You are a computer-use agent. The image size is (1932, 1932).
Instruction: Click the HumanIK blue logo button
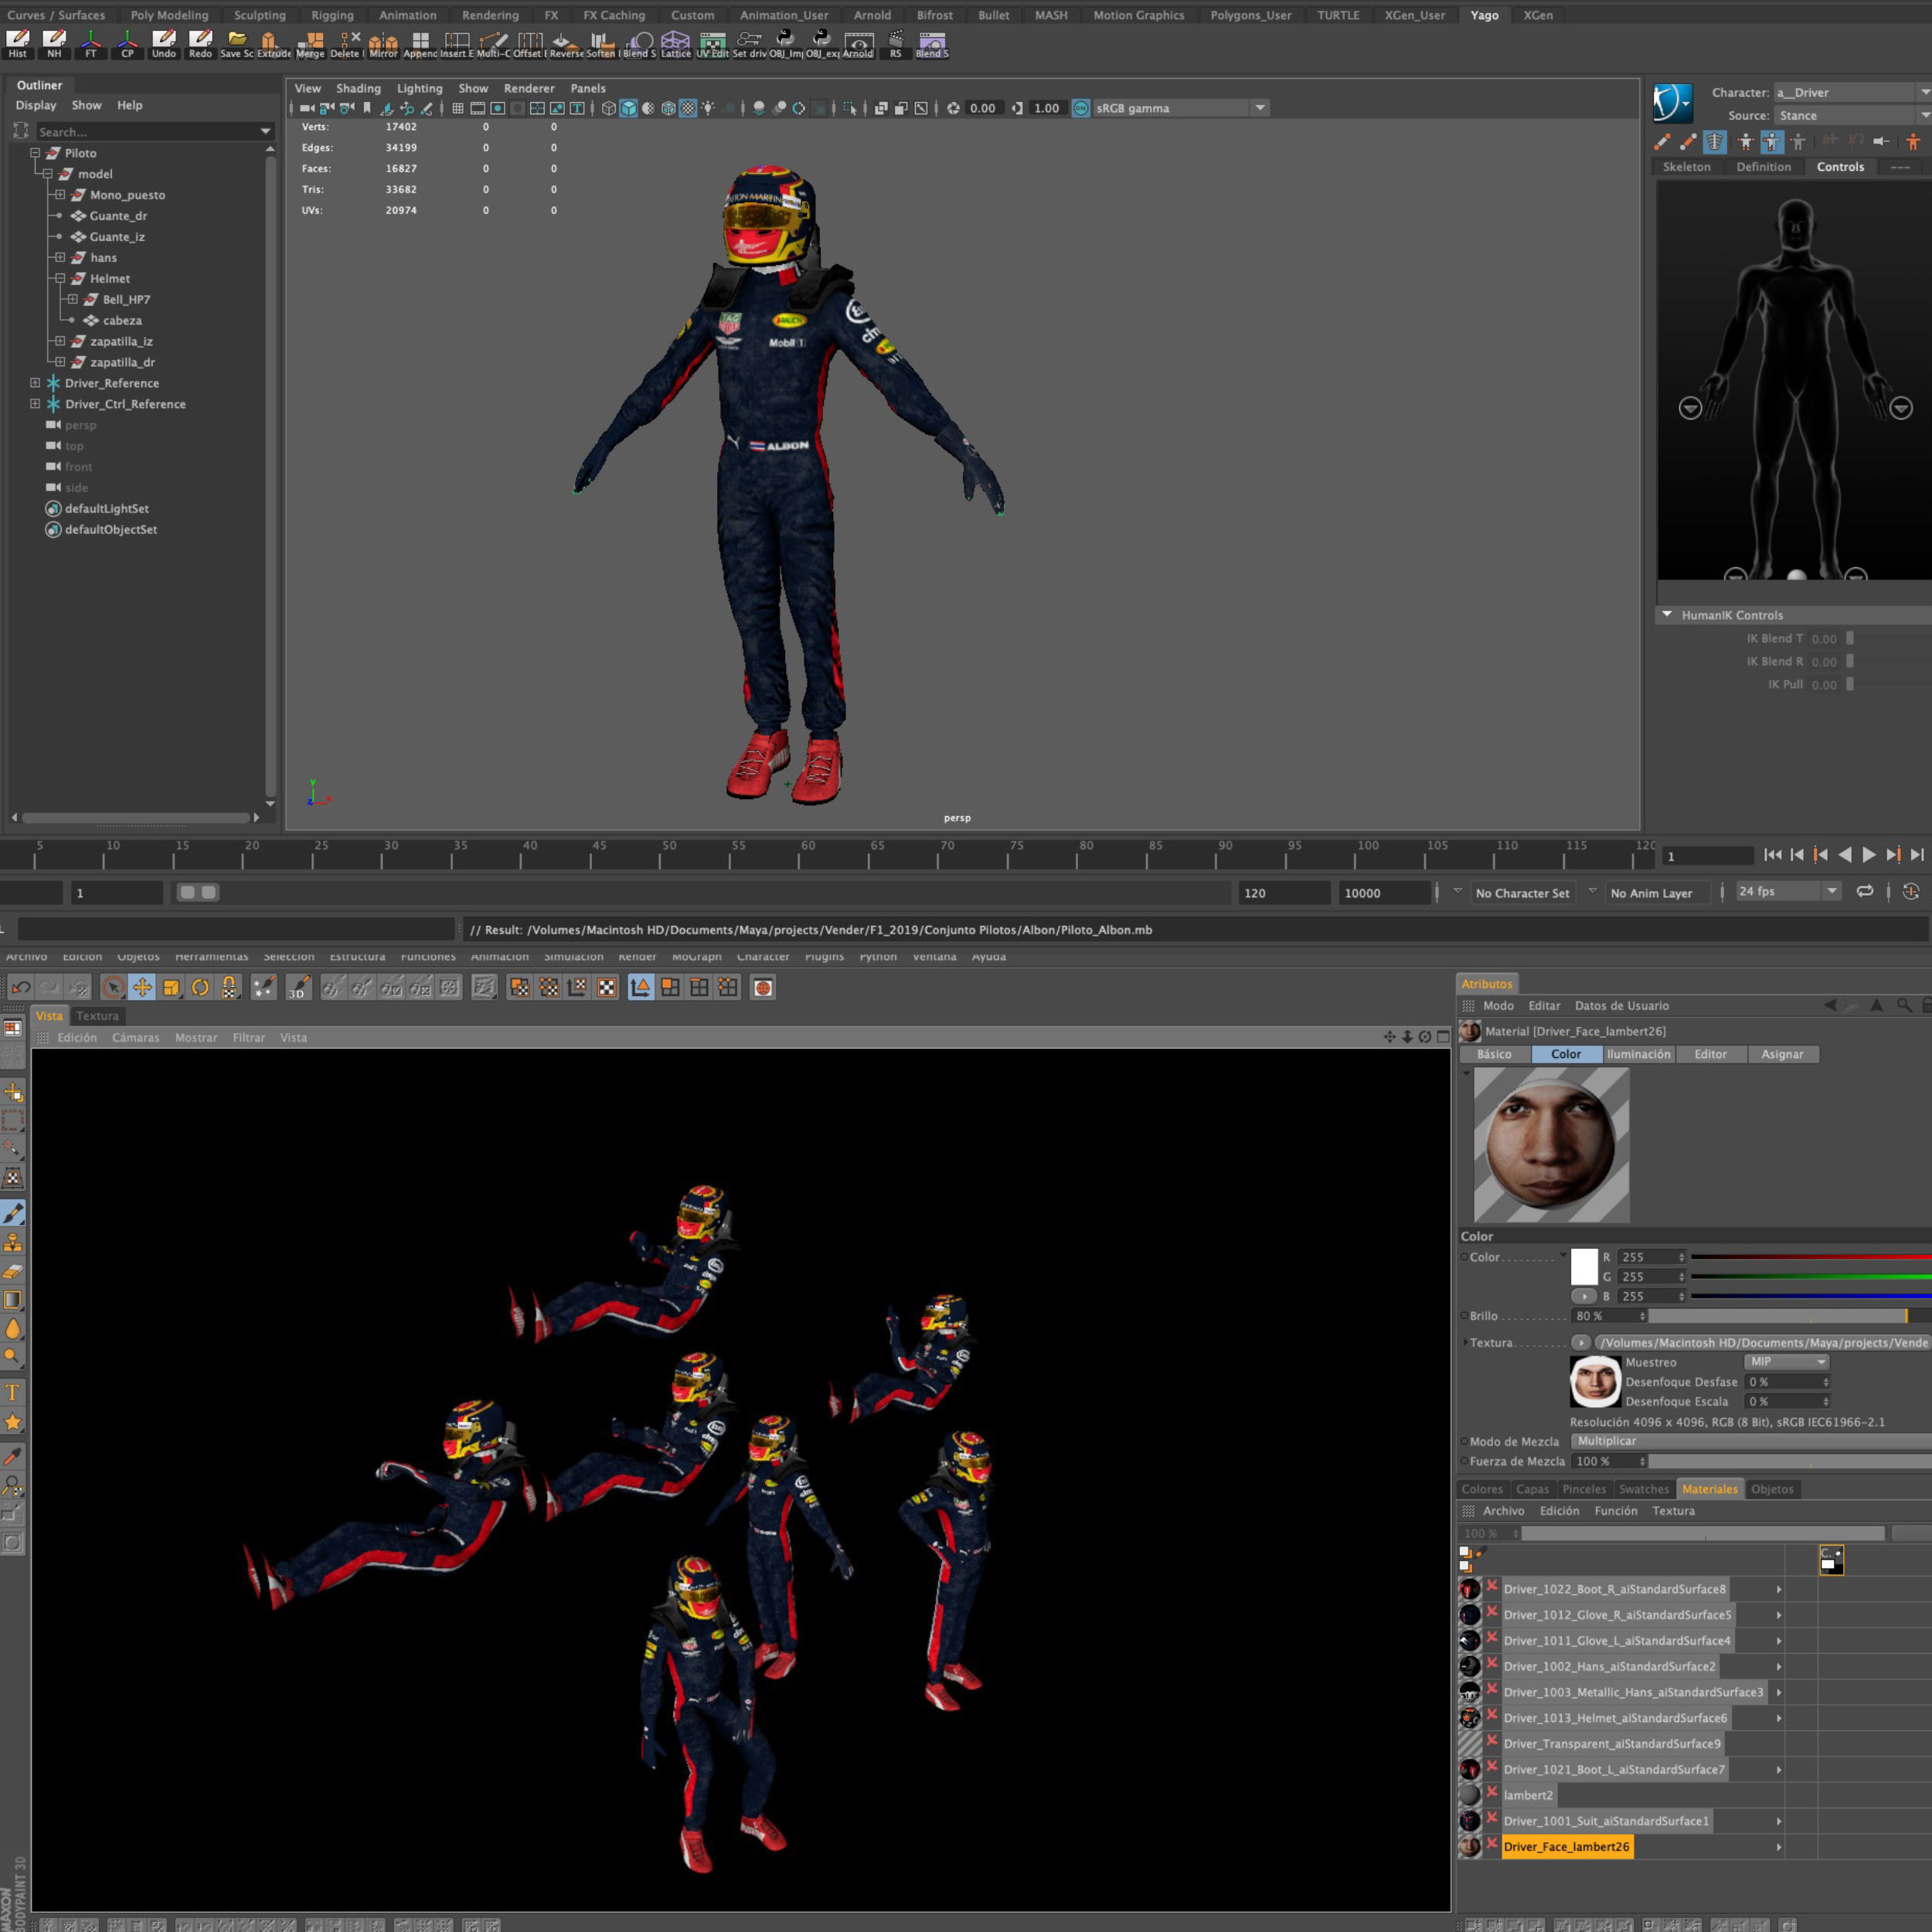1672,103
